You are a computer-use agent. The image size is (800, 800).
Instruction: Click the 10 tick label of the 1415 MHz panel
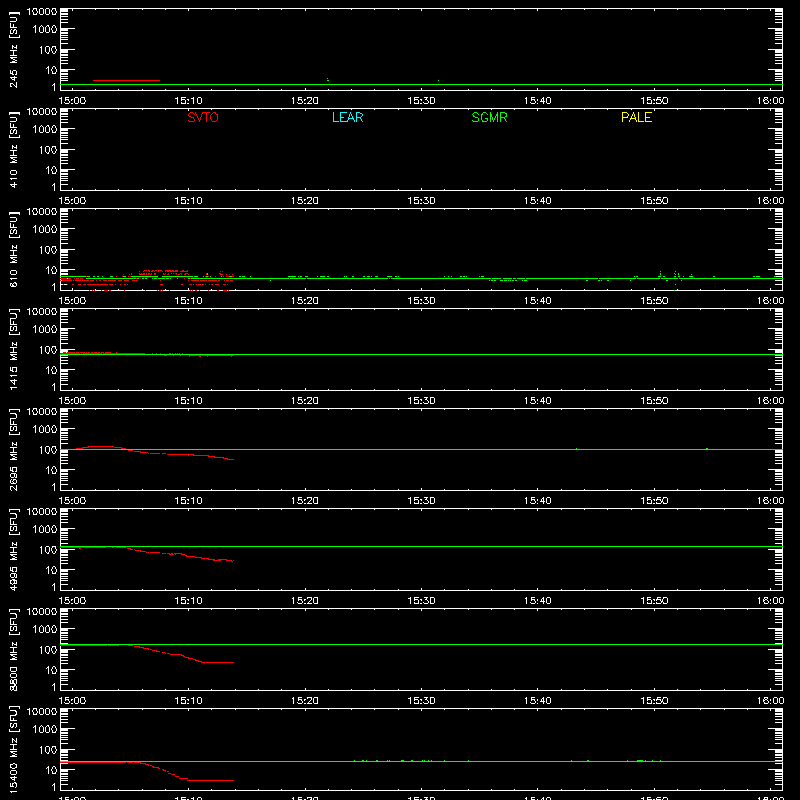(51, 370)
